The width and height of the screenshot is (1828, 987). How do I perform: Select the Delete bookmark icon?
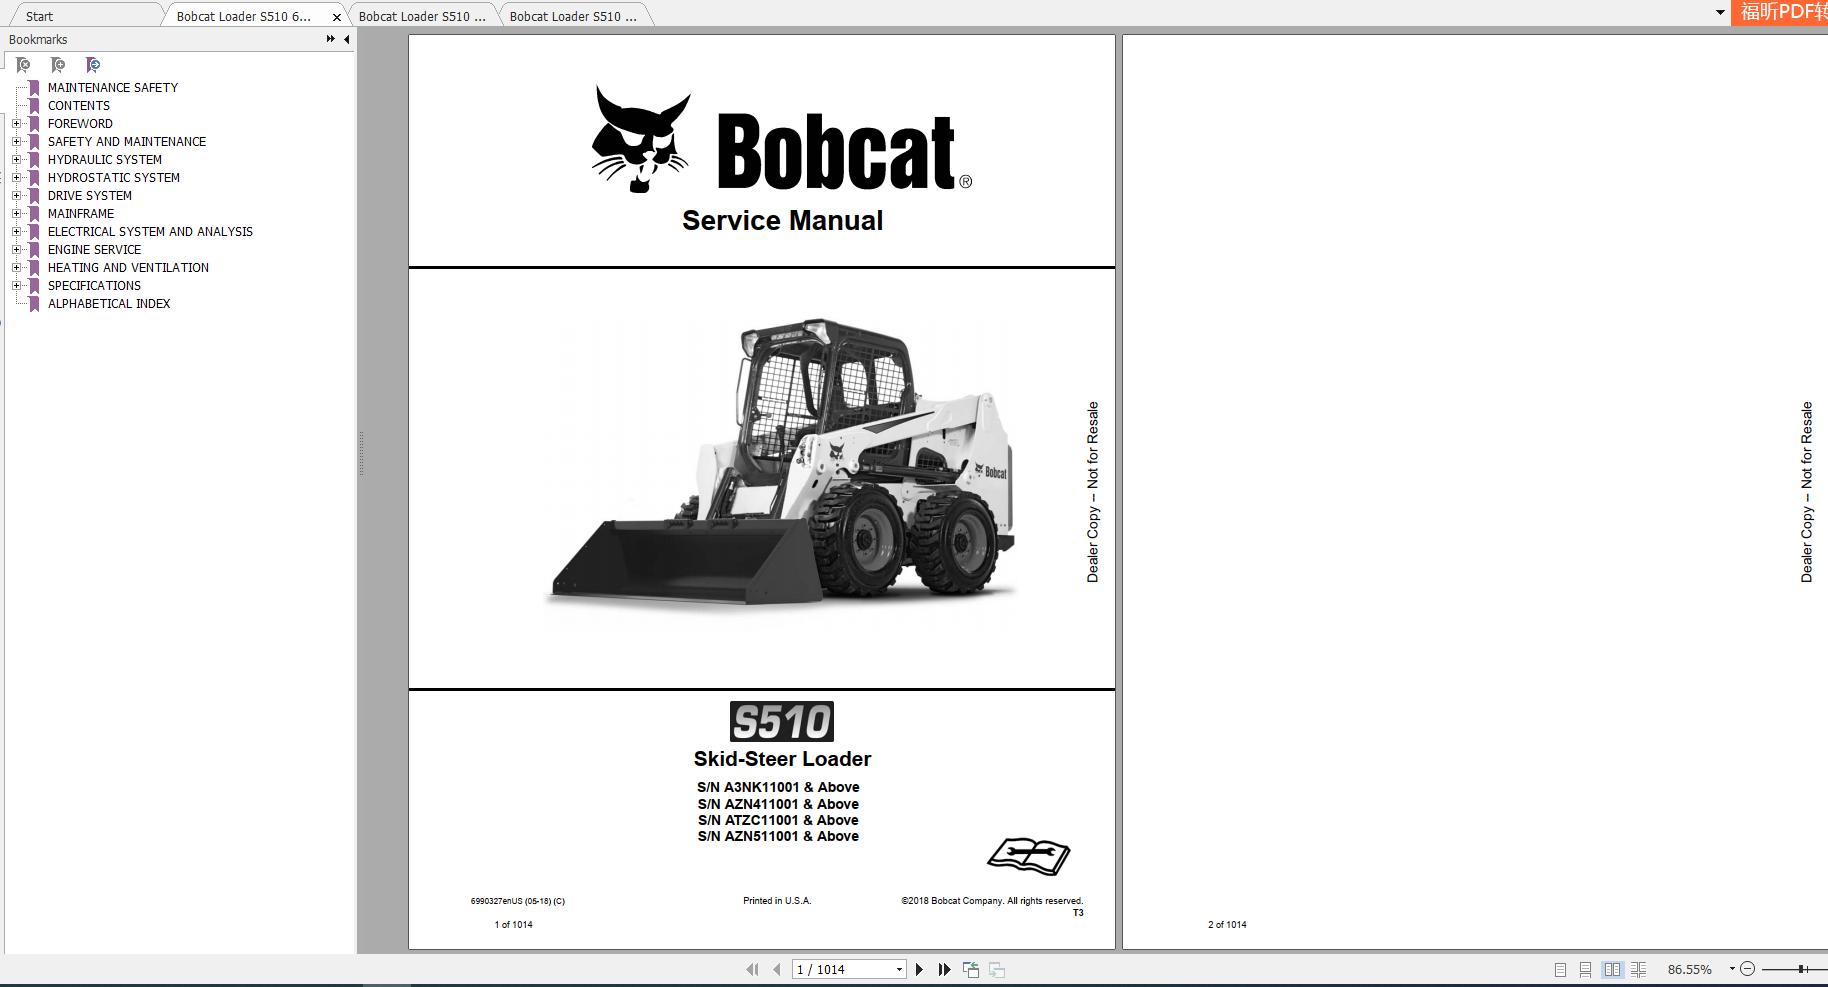pos(24,64)
